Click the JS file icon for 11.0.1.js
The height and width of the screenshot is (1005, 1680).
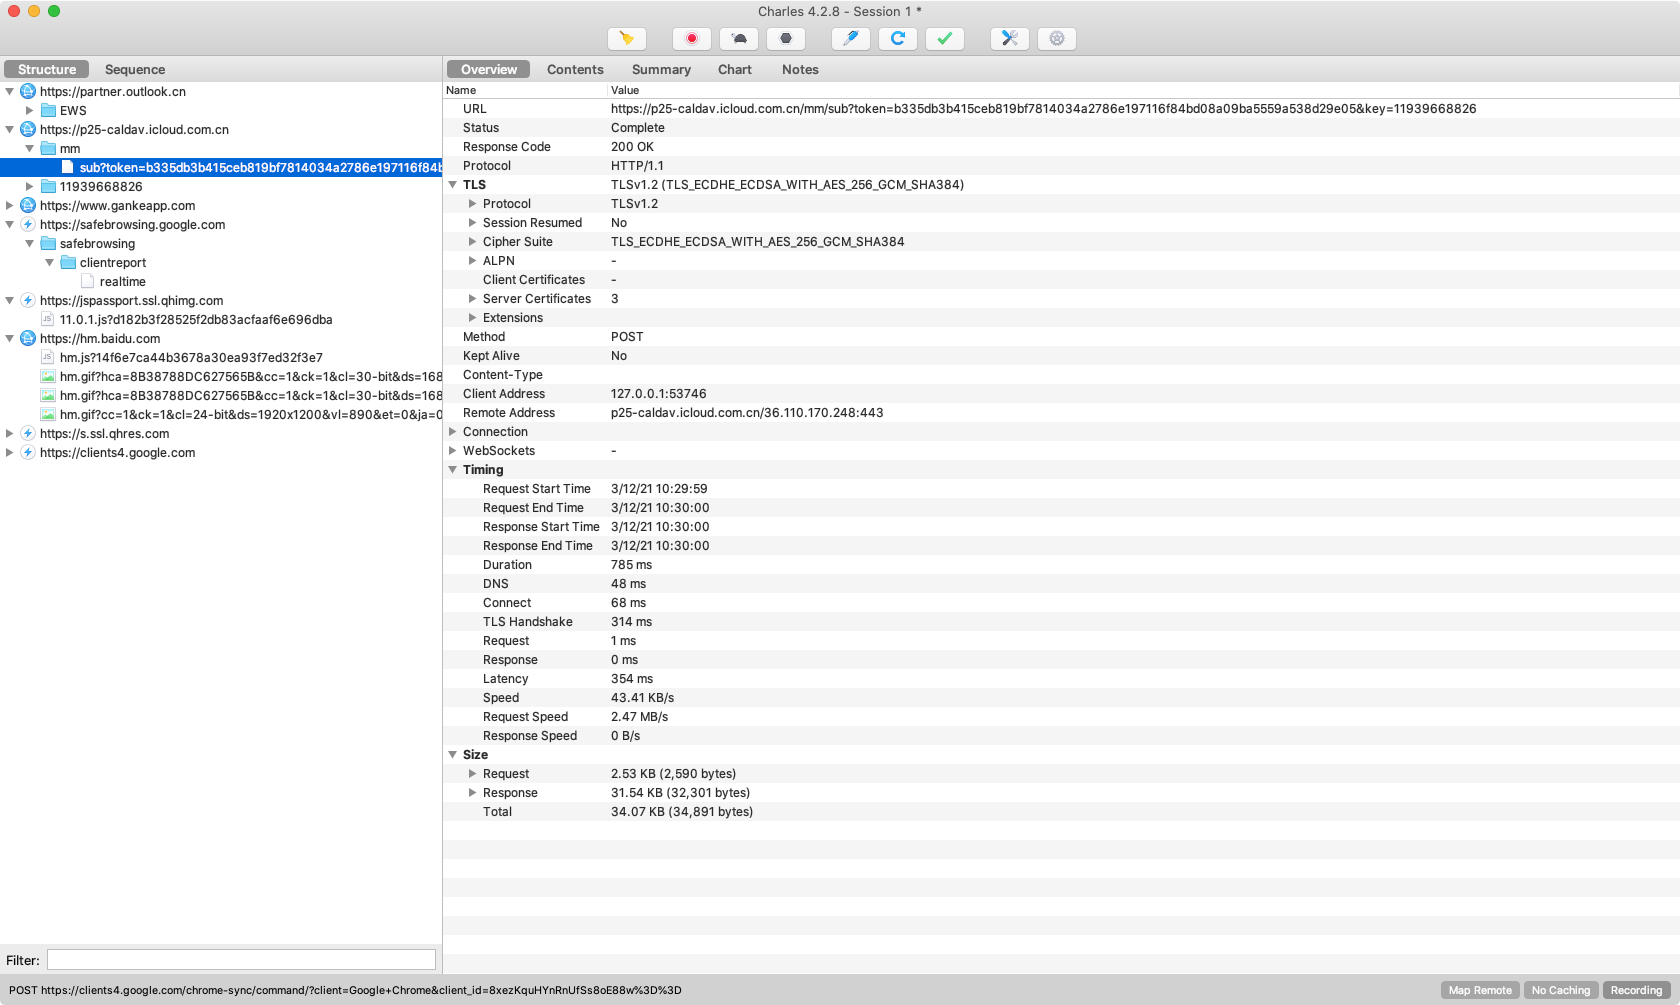[47, 319]
